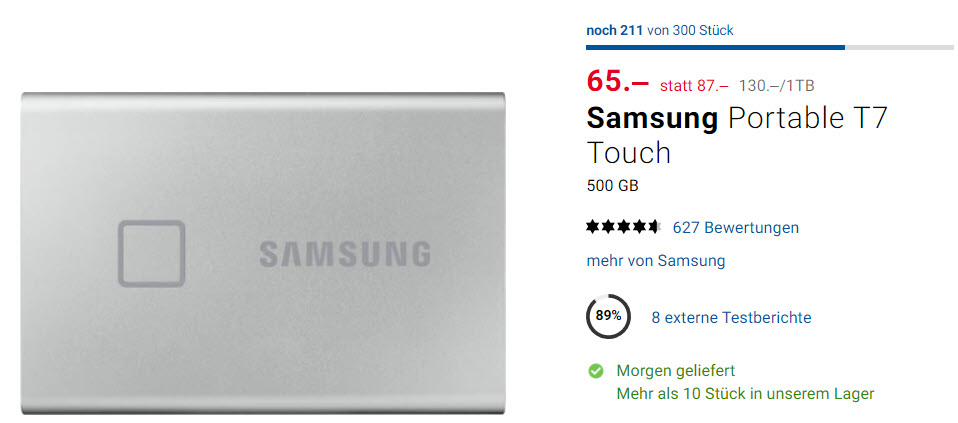Click the Morgen geliefert delivery text
This screenshot has width=958, height=423.
click(x=676, y=370)
